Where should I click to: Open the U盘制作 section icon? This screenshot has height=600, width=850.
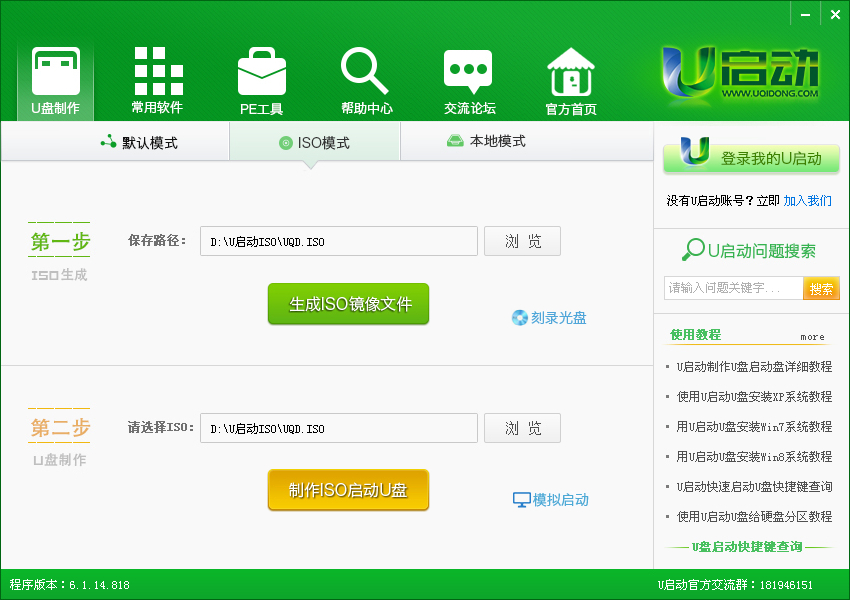pyautogui.click(x=56, y=71)
